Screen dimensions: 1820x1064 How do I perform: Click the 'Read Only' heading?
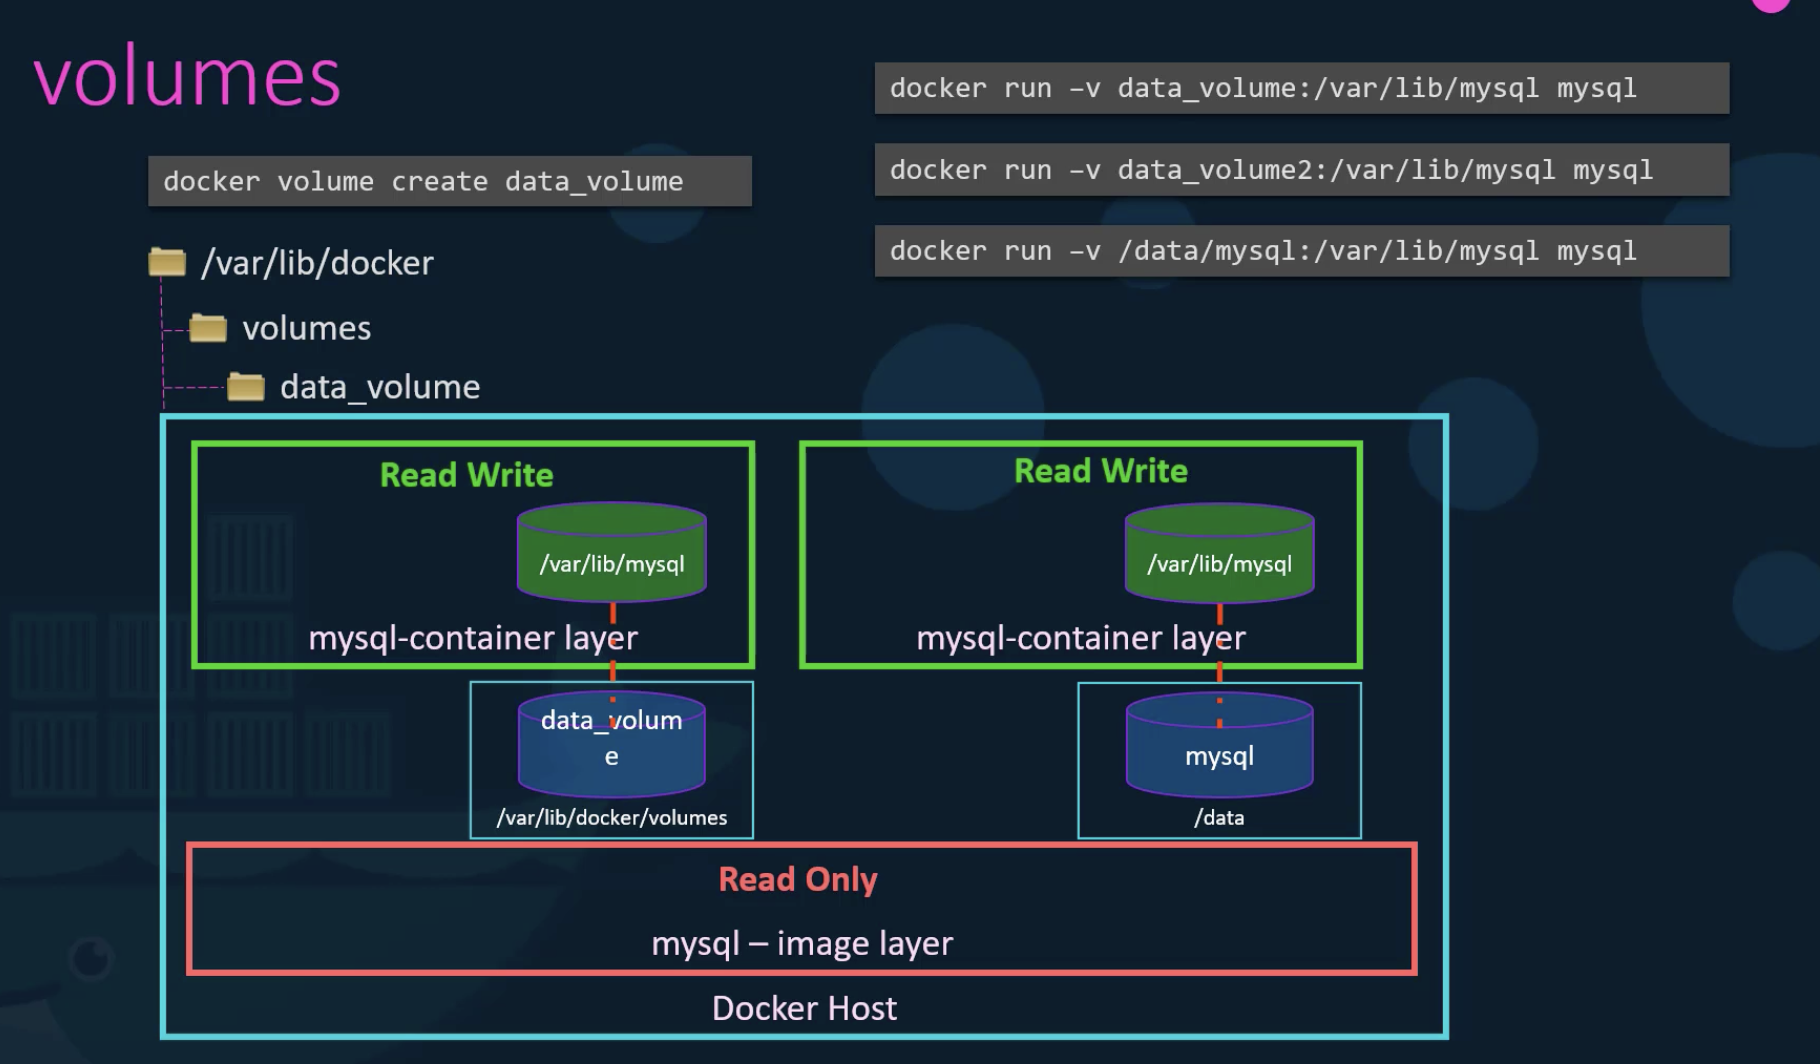(x=798, y=880)
